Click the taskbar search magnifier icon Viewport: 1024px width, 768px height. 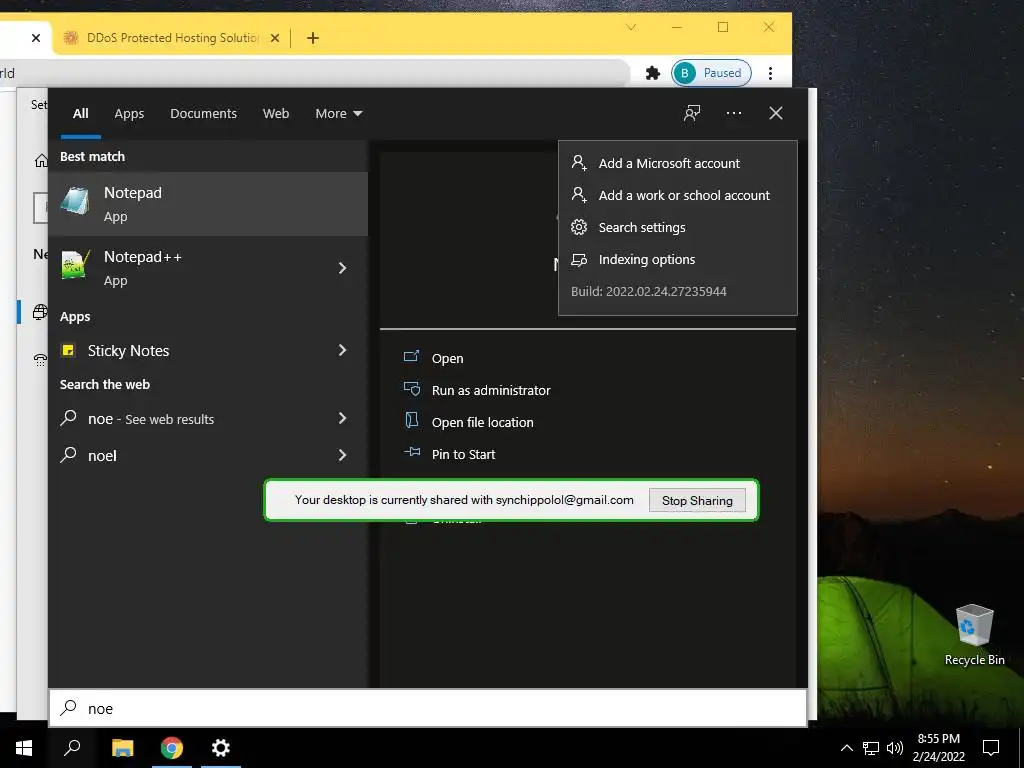pyautogui.click(x=72, y=748)
